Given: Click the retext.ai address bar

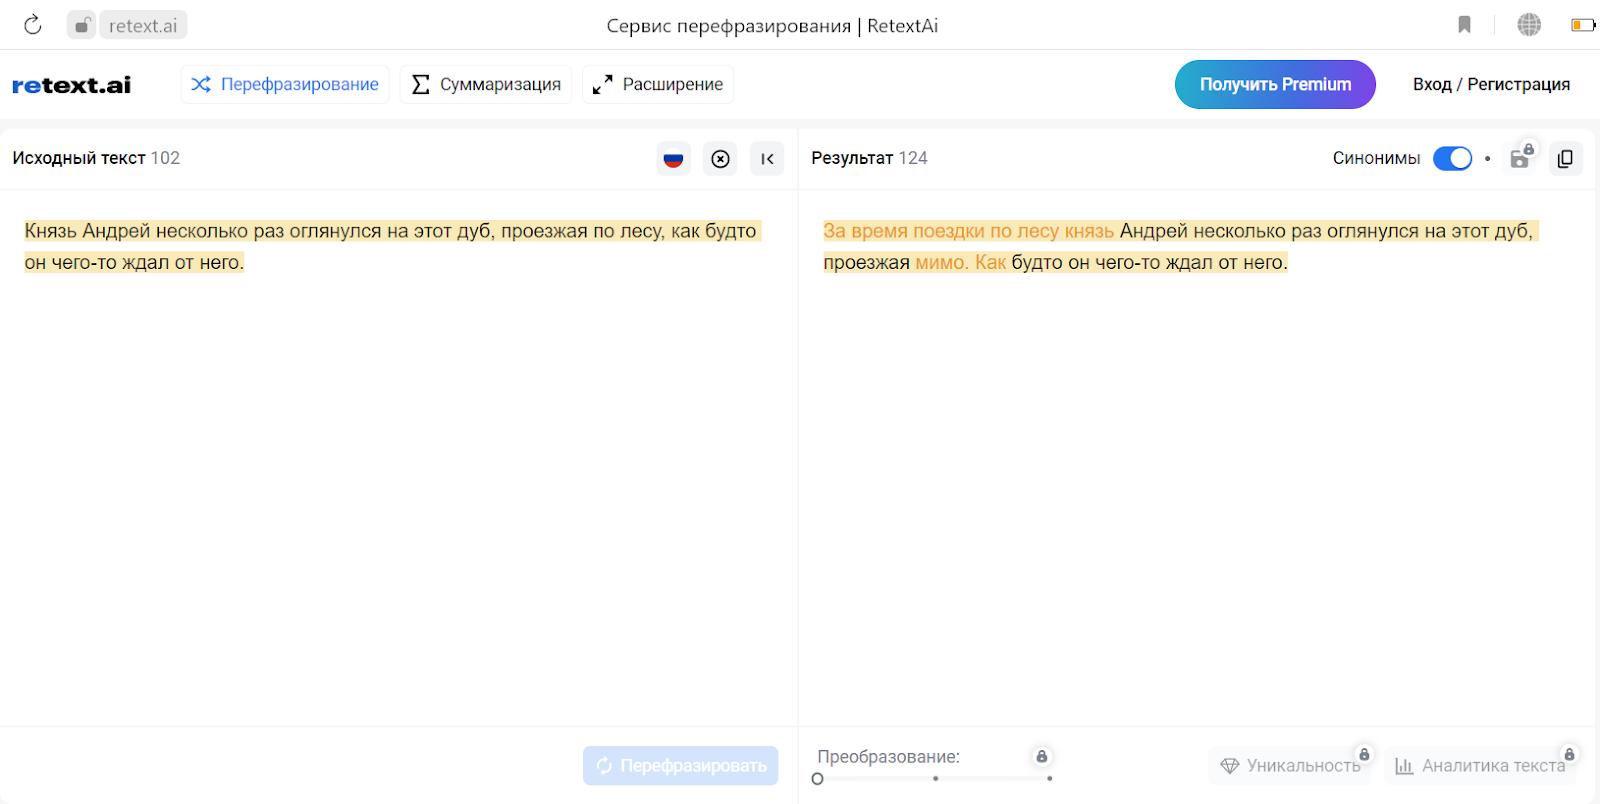Looking at the screenshot, I should (x=143, y=25).
